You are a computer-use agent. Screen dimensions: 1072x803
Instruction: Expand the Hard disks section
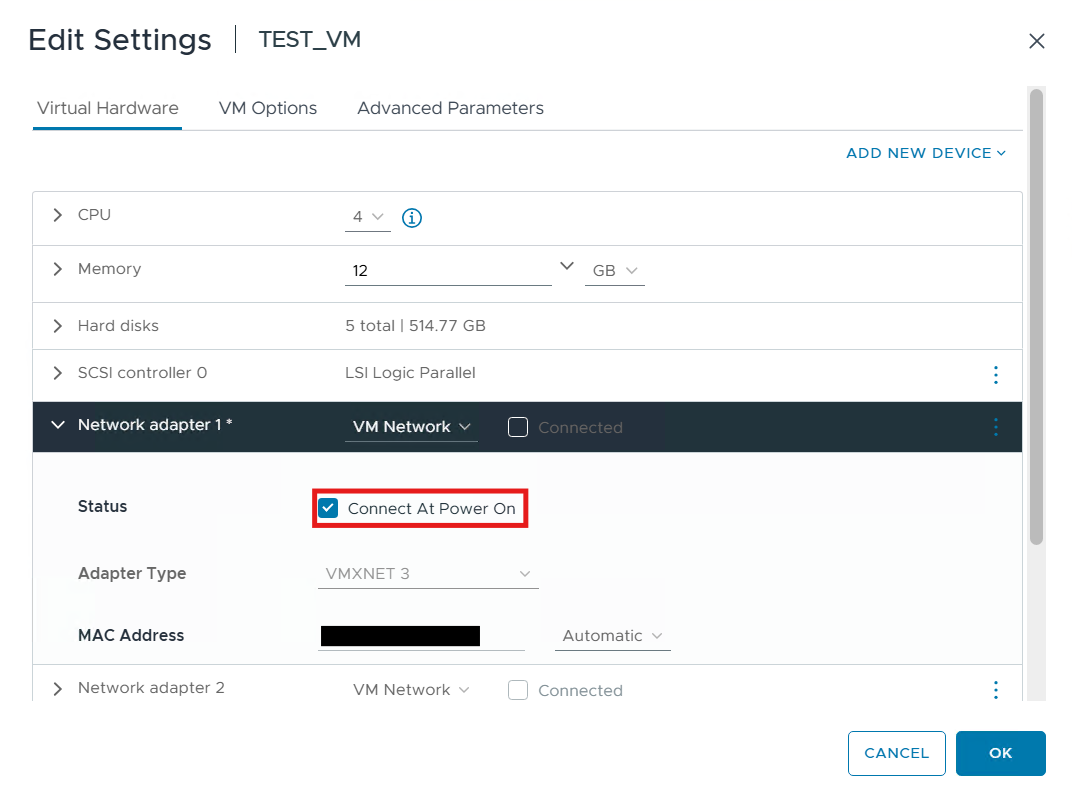58,326
